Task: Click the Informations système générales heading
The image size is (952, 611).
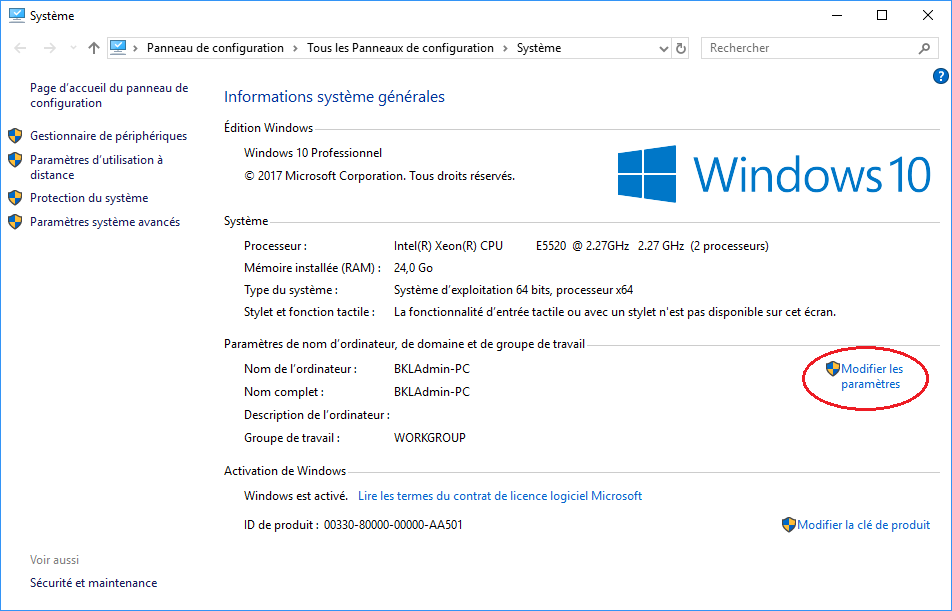Action: (x=334, y=97)
